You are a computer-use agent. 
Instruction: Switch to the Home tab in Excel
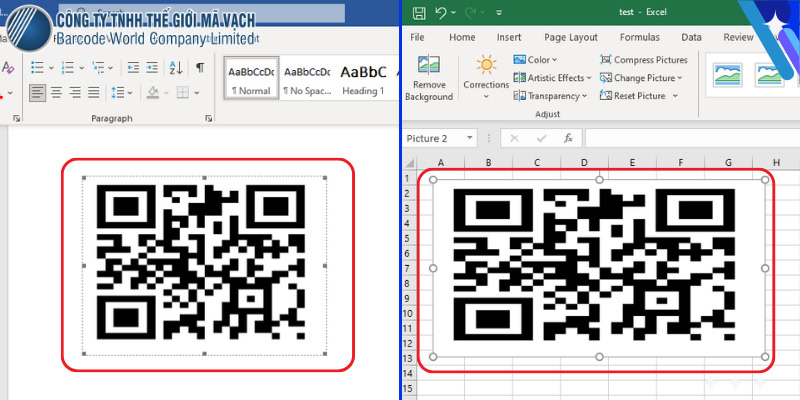[x=462, y=37]
